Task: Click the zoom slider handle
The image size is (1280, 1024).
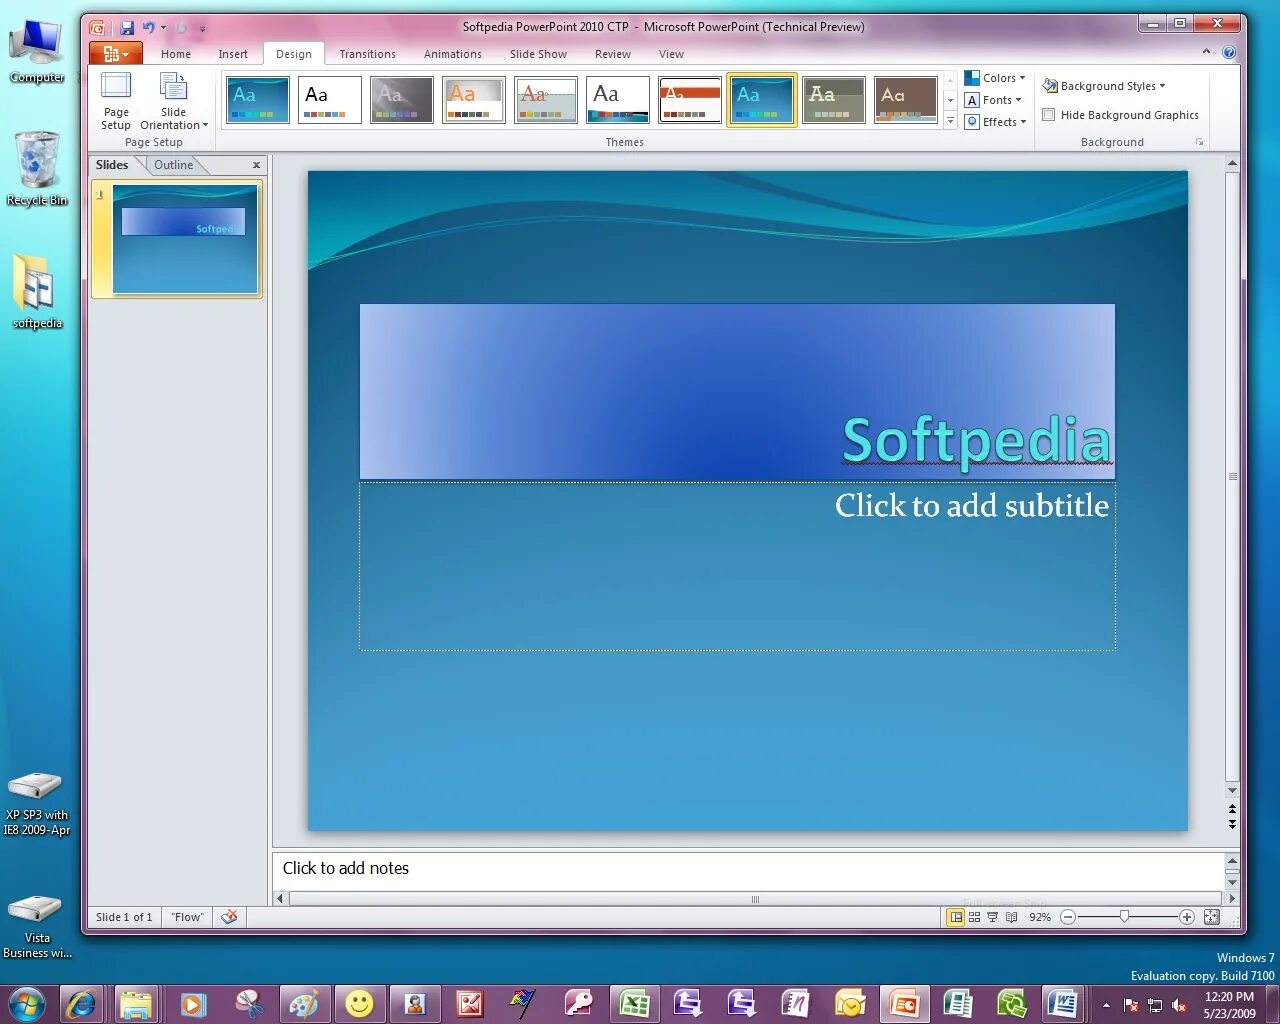Action: [1125, 917]
